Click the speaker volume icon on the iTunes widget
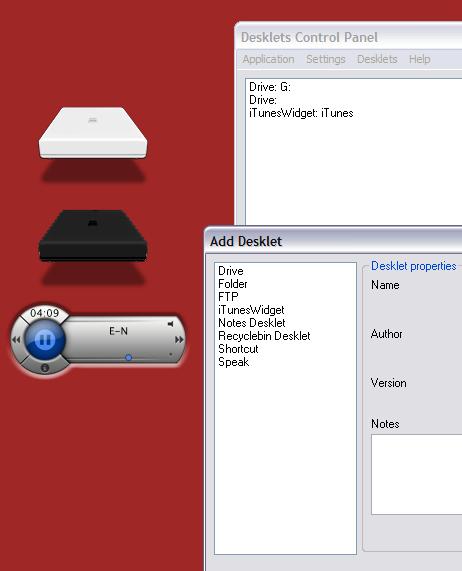This screenshot has height=571, width=462. click(x=170, y=324)
